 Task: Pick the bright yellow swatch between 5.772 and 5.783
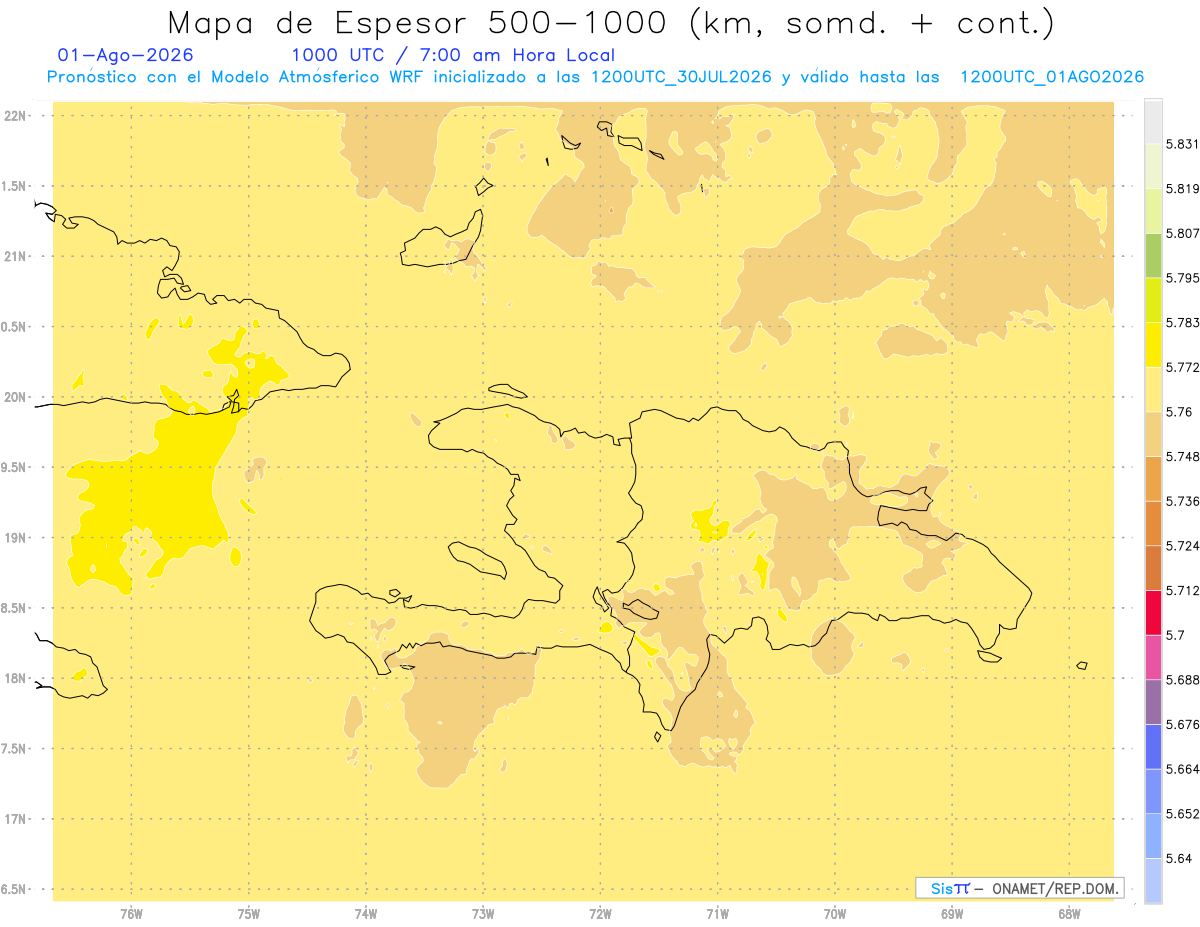click(1153, 344)
